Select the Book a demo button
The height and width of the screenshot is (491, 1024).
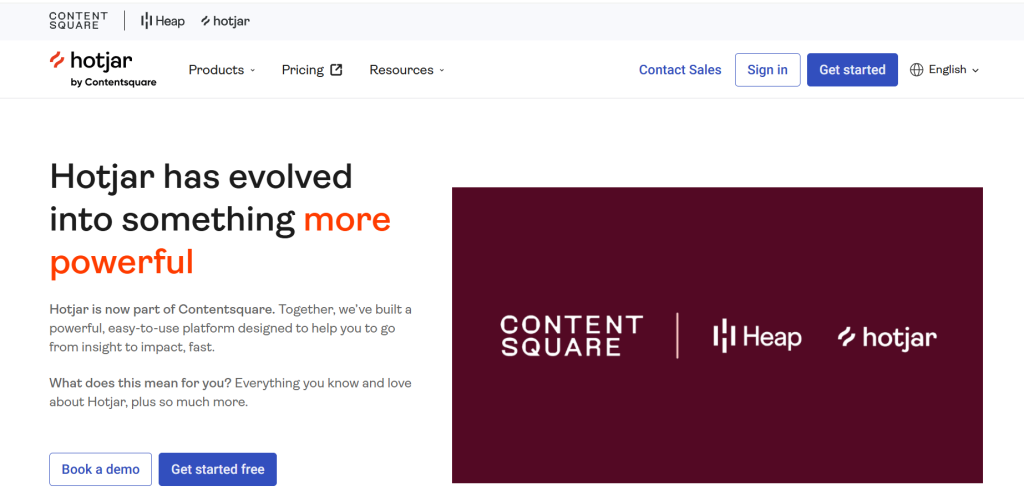click(101, 469)
